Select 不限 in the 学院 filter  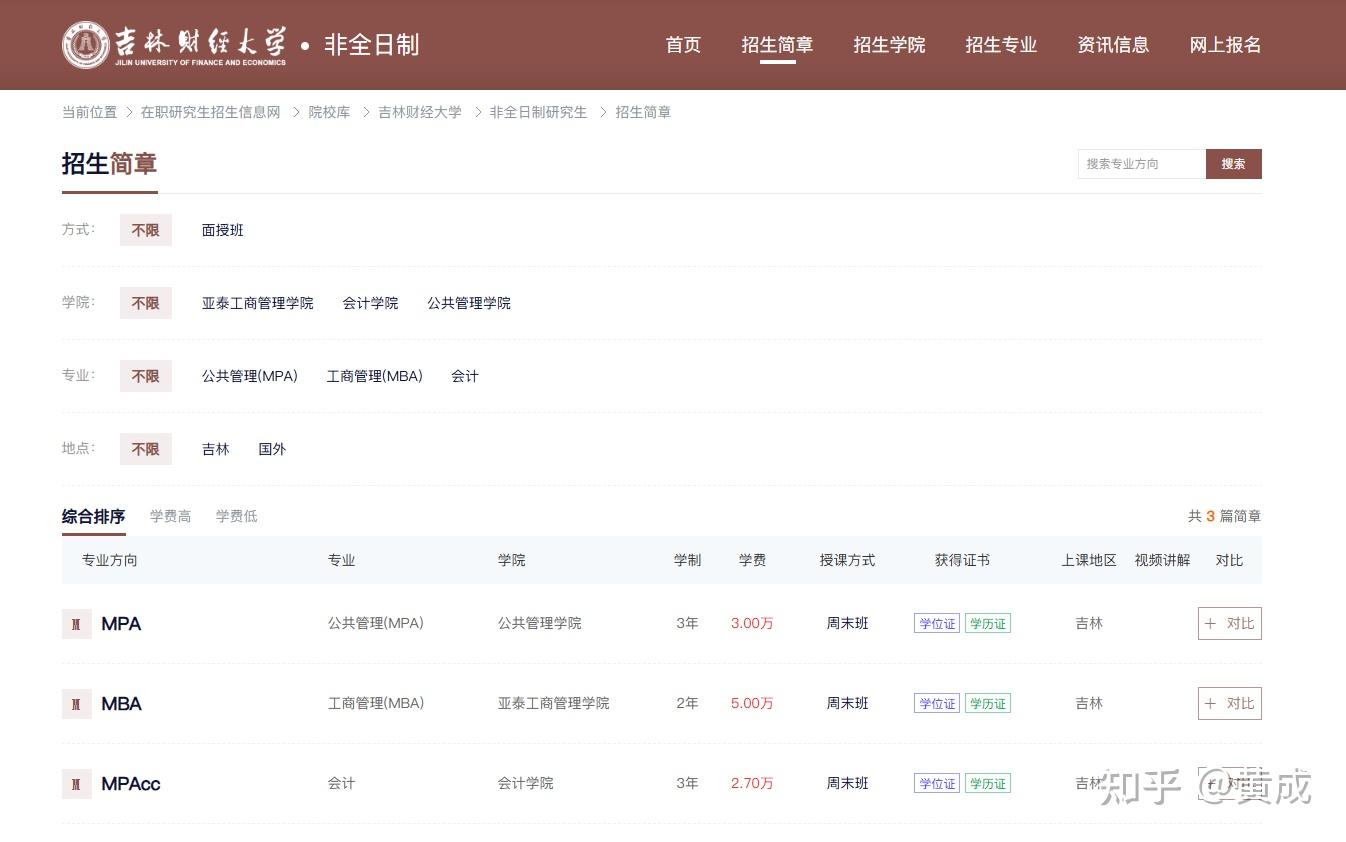(146, 303)
